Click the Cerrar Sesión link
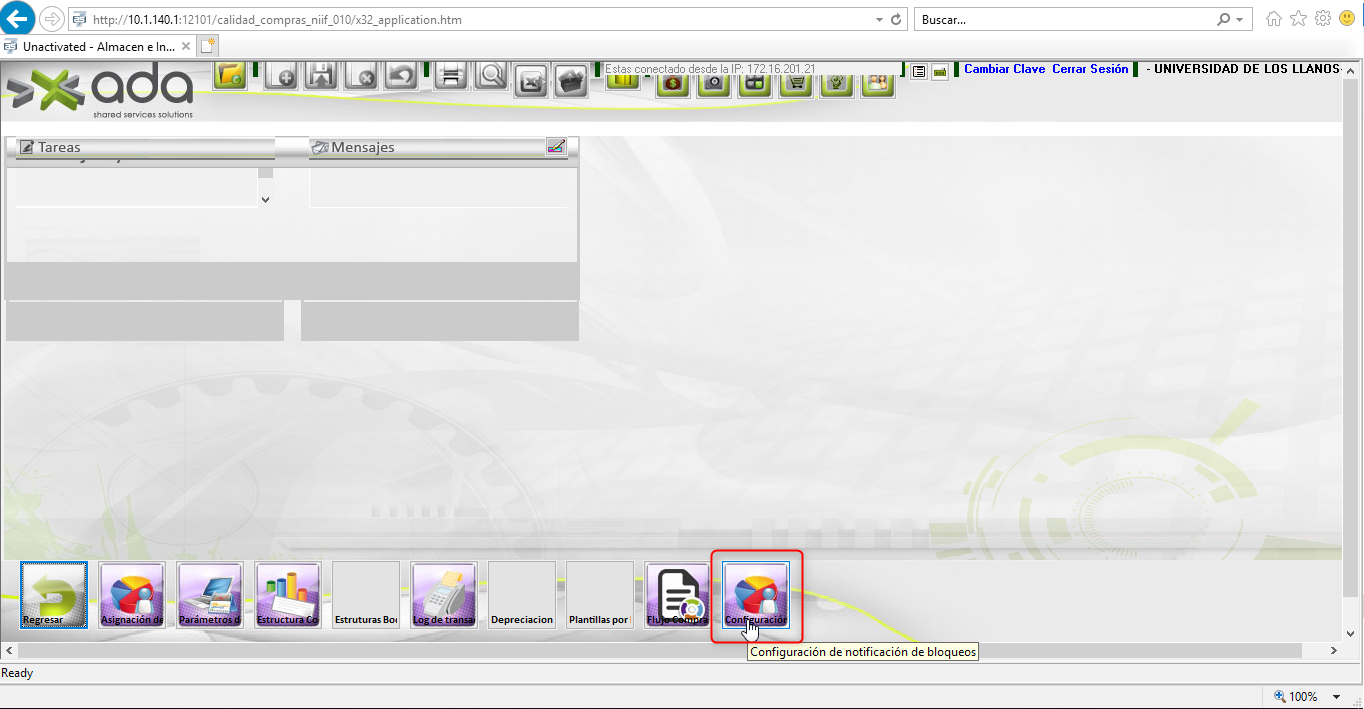The height and width of the screenshot is (709, 1364). [1090, 69]
